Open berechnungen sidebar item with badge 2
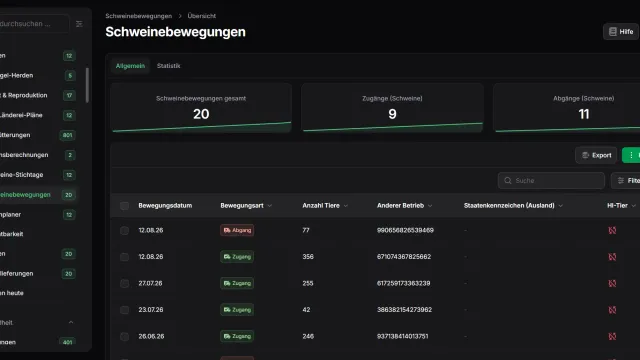 click(x=38, y=155)
